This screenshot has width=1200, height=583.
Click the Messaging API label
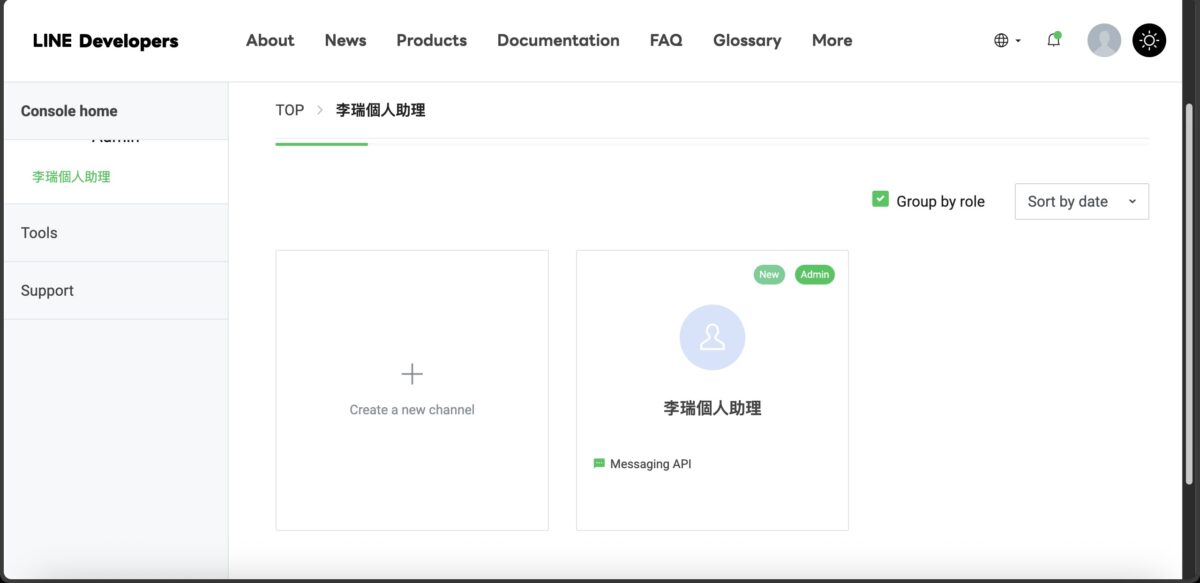(x=650, y=464)
